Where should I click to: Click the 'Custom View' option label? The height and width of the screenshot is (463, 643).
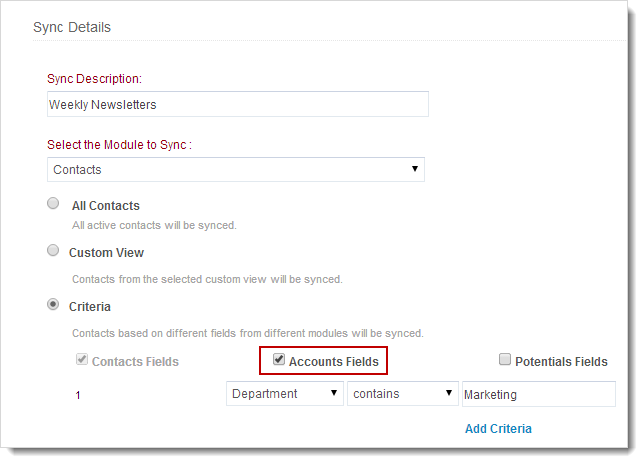tap(106, 254)
